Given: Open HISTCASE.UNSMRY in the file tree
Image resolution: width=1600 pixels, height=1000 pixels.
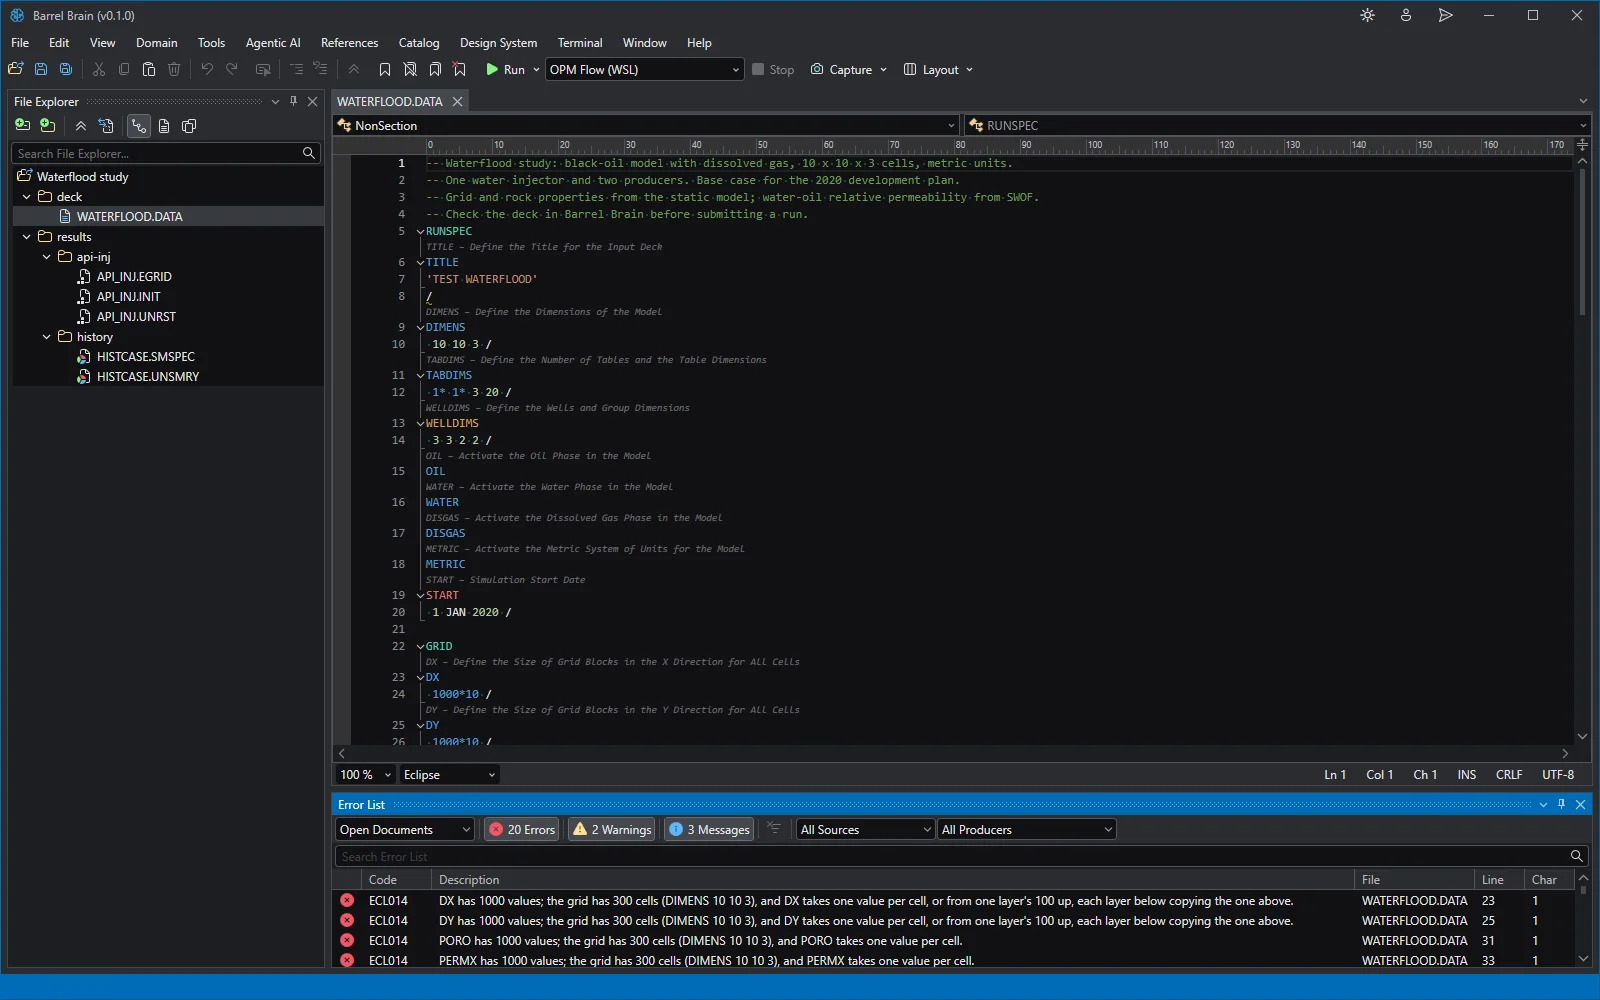Looking at the screenshot, I should pyautogui.click(x=147, y=377).
